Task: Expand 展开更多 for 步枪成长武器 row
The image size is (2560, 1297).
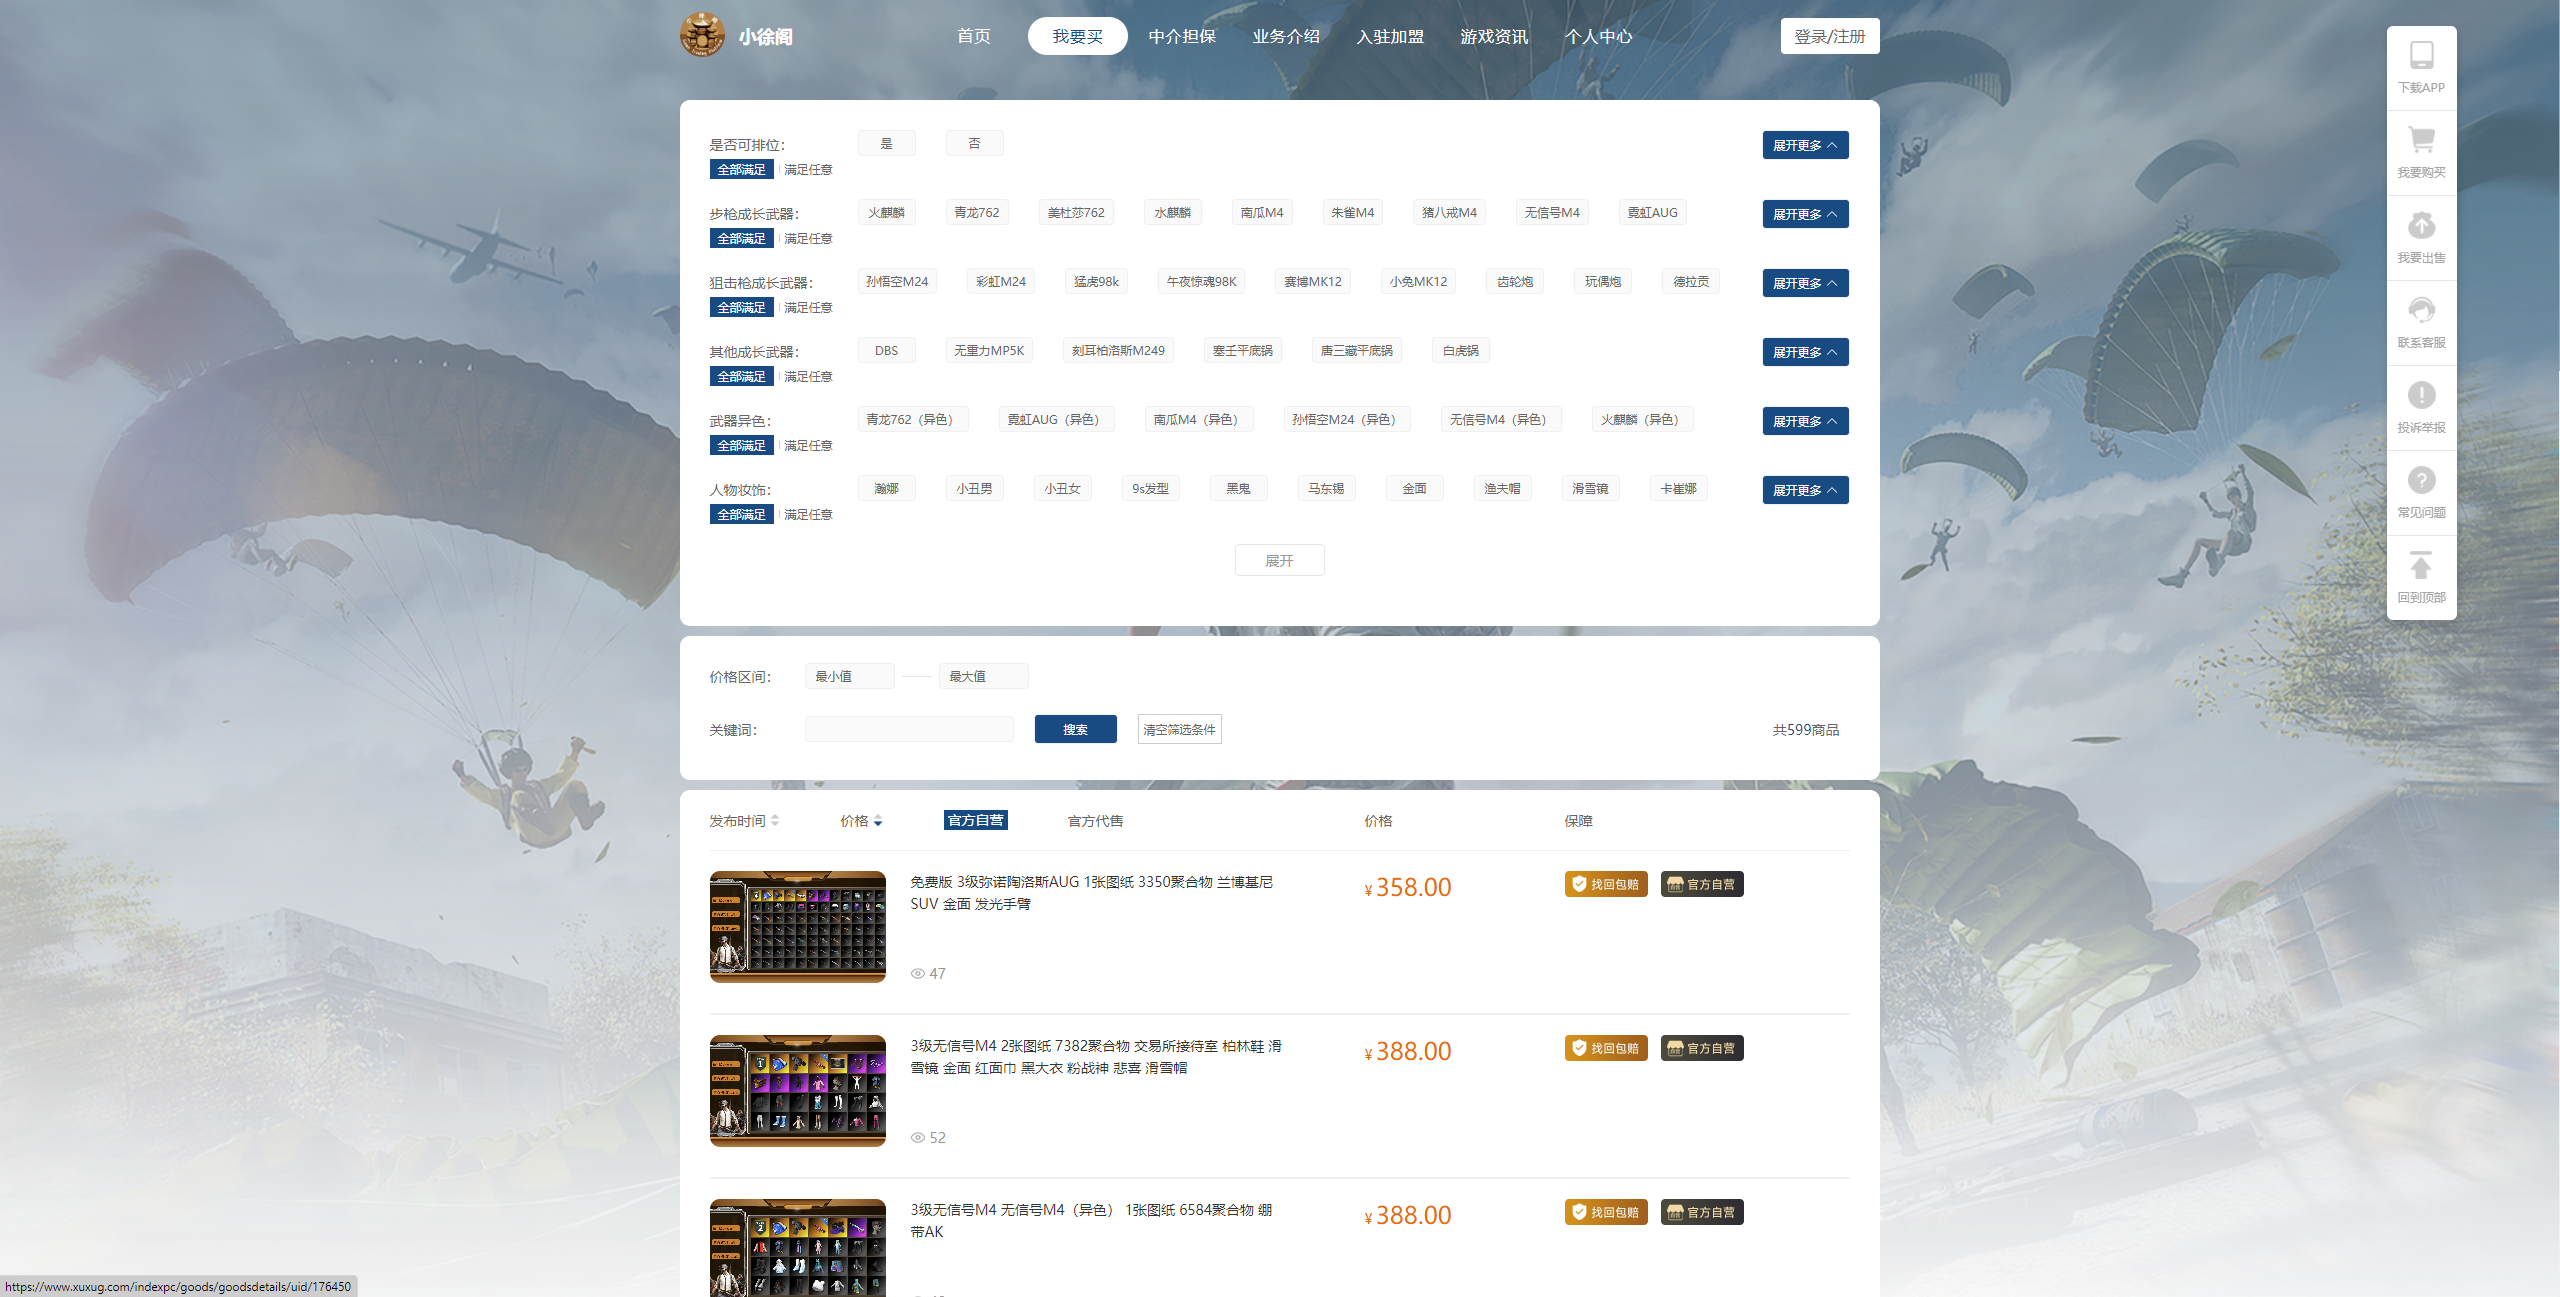Action: point(1805,214)
